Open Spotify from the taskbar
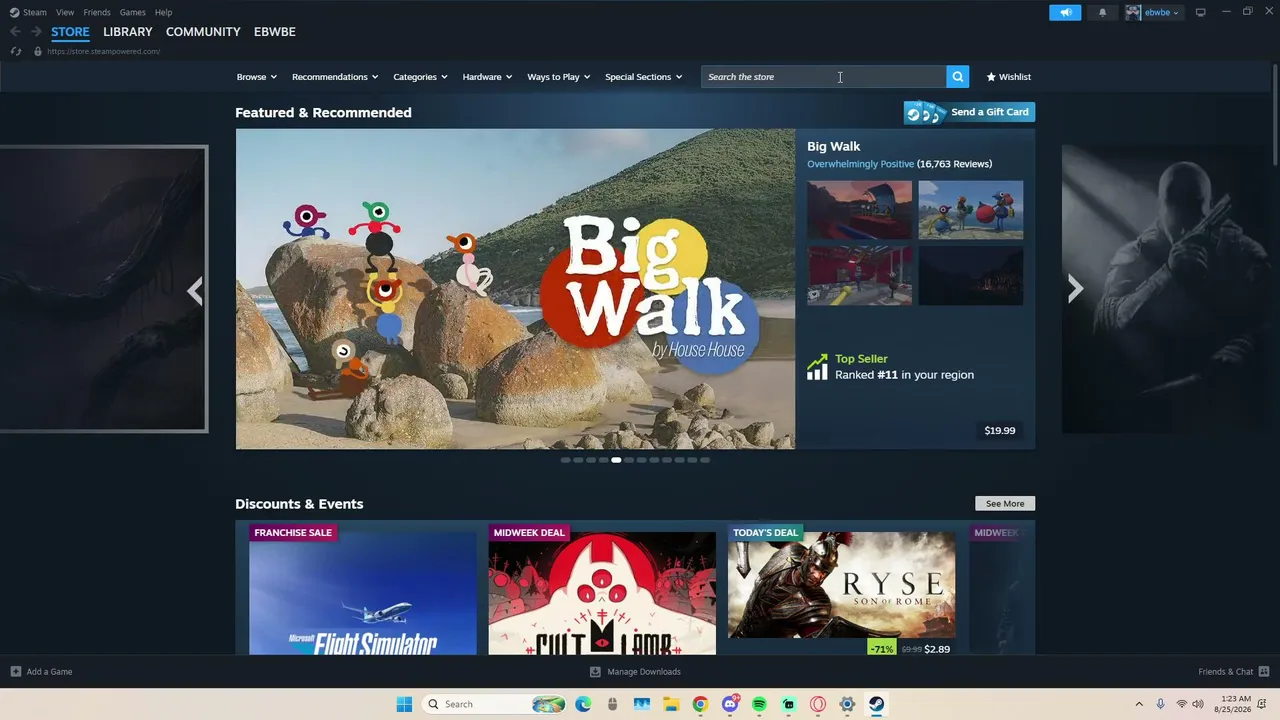Screen dimensions: 1280x720 pos(759,704)
